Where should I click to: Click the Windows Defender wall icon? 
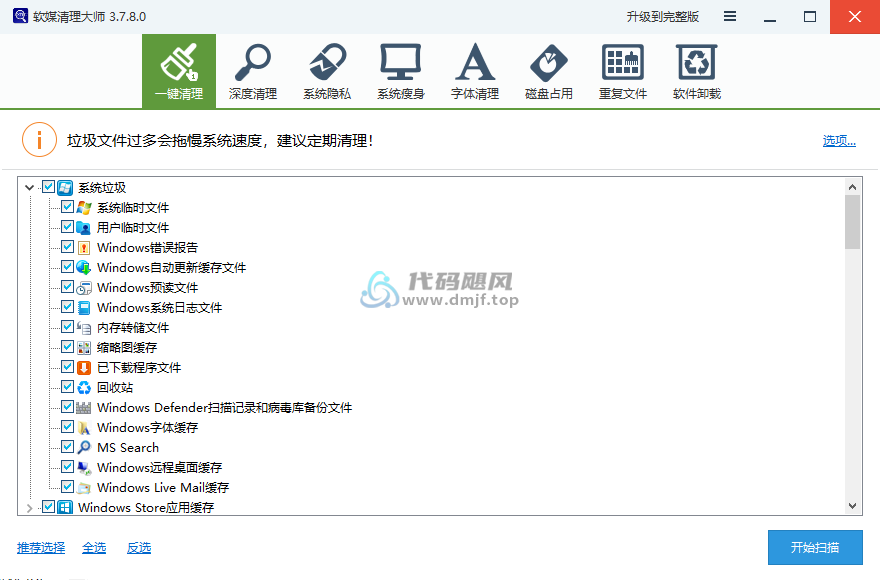click(84, 408)
